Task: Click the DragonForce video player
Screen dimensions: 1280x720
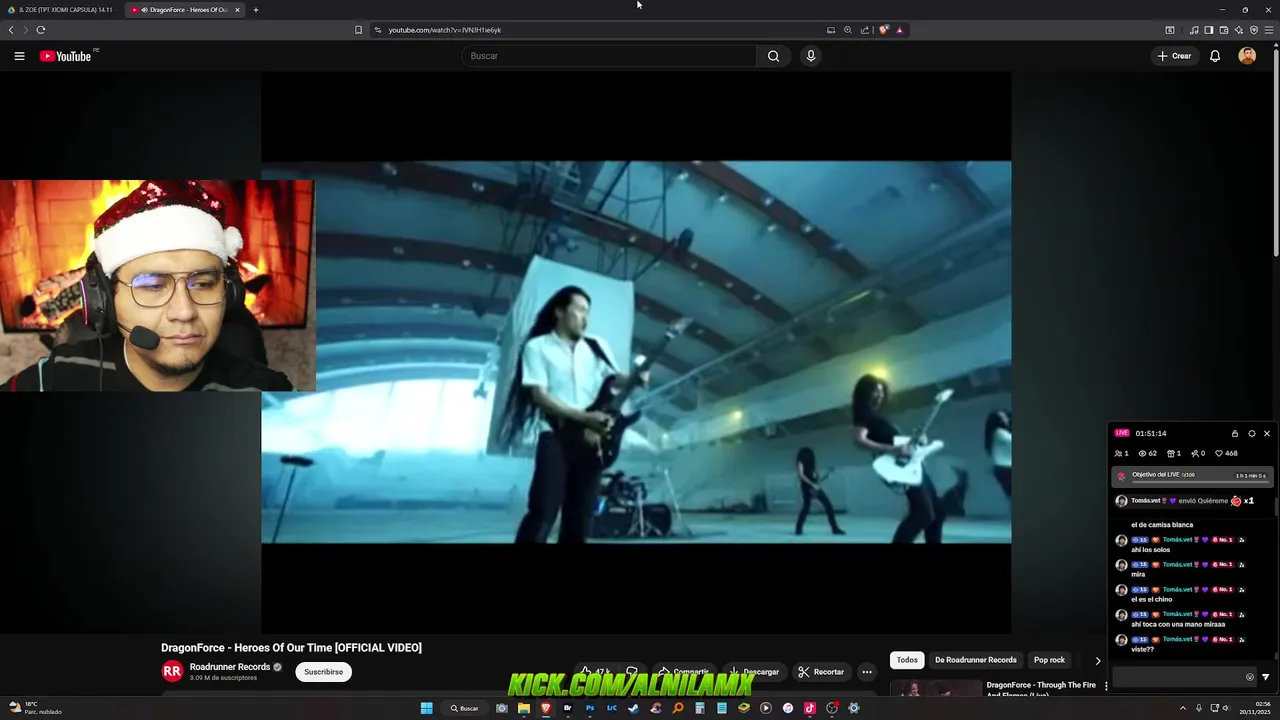Action: [636, 352]
